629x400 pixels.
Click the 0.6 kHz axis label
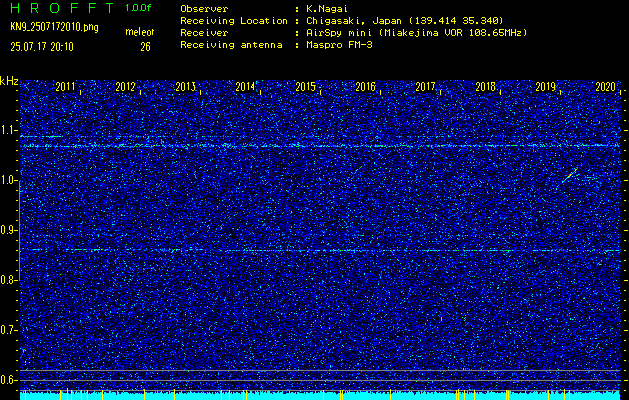(8, 380)
